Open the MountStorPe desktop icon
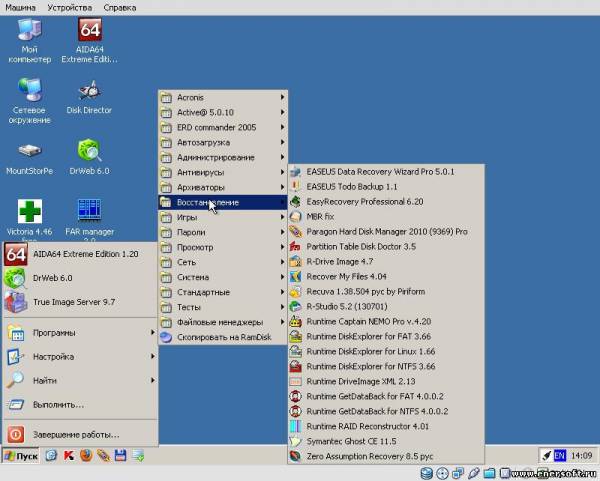This screenshot has width=600, height=481. click(x=29, y=159)
